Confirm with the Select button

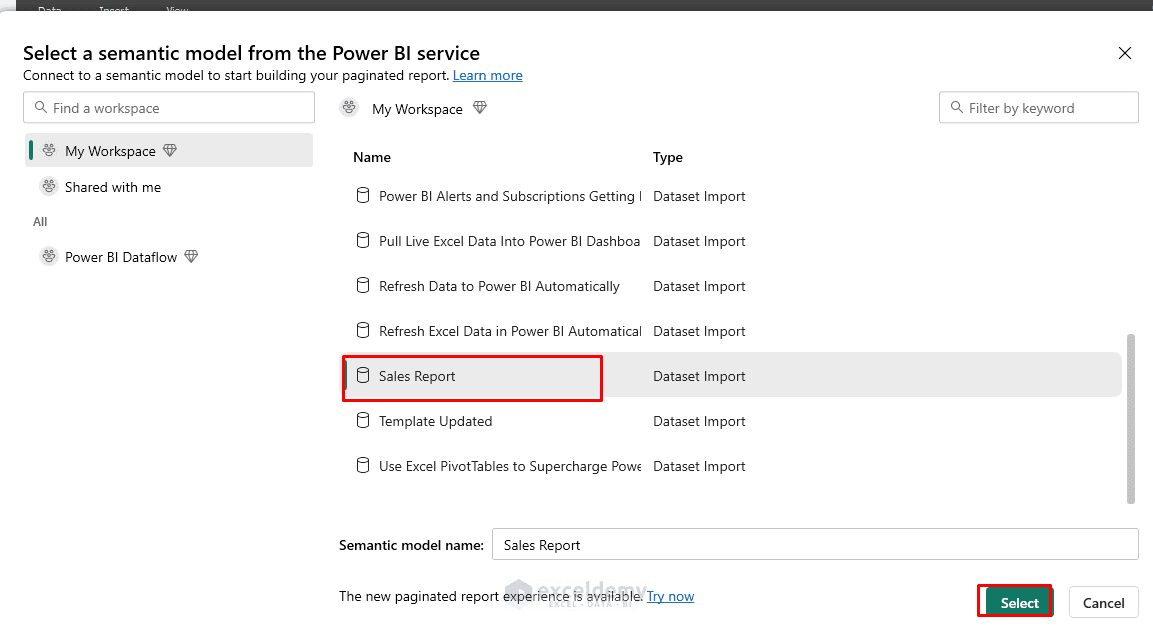pyautogui.click(x=1019, y=602)
